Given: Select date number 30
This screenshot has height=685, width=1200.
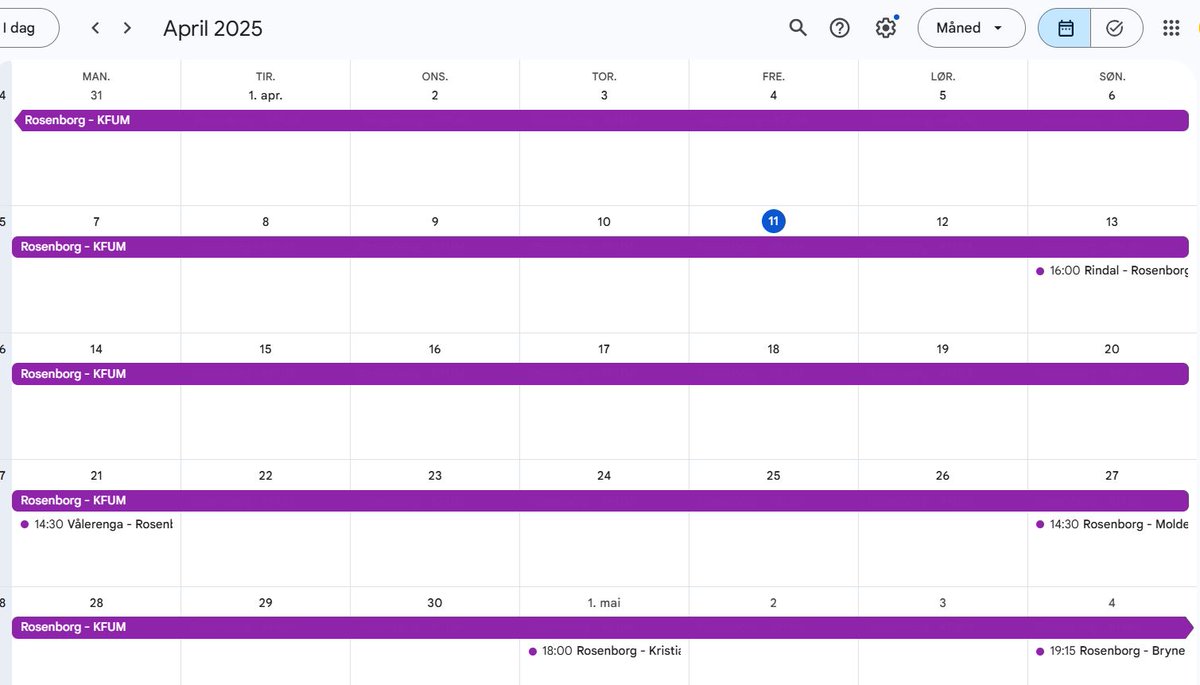Looking at the screenshot, I should [434, 603].
